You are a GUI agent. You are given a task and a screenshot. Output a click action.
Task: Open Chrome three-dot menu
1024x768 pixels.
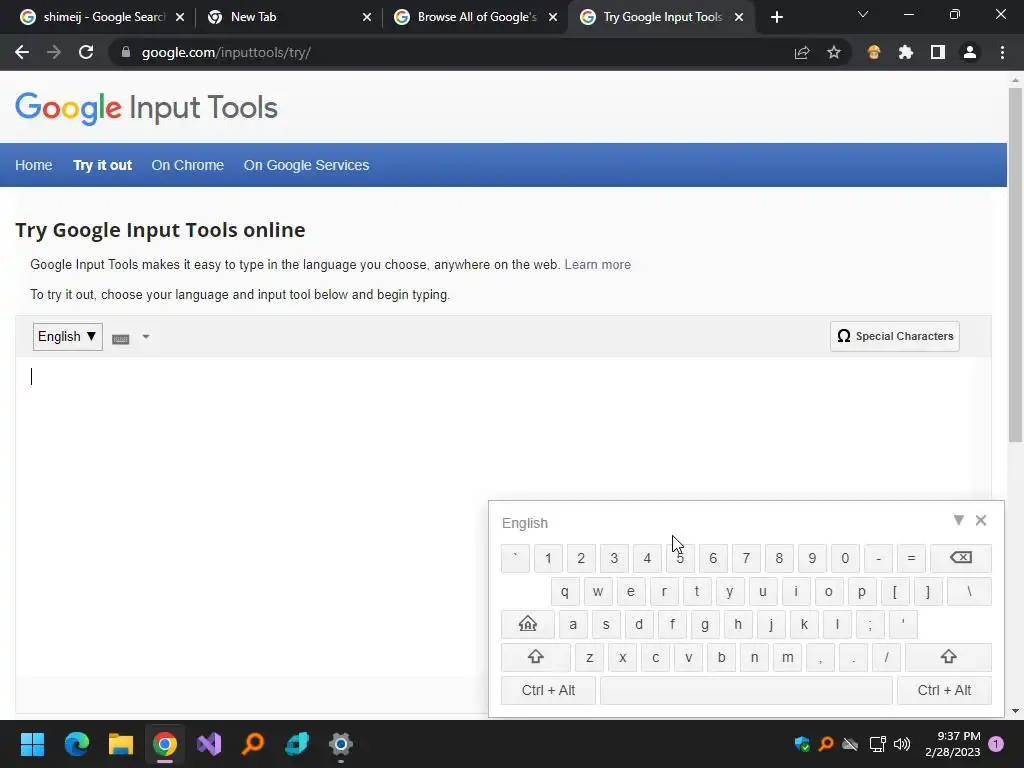[1002, 52]
